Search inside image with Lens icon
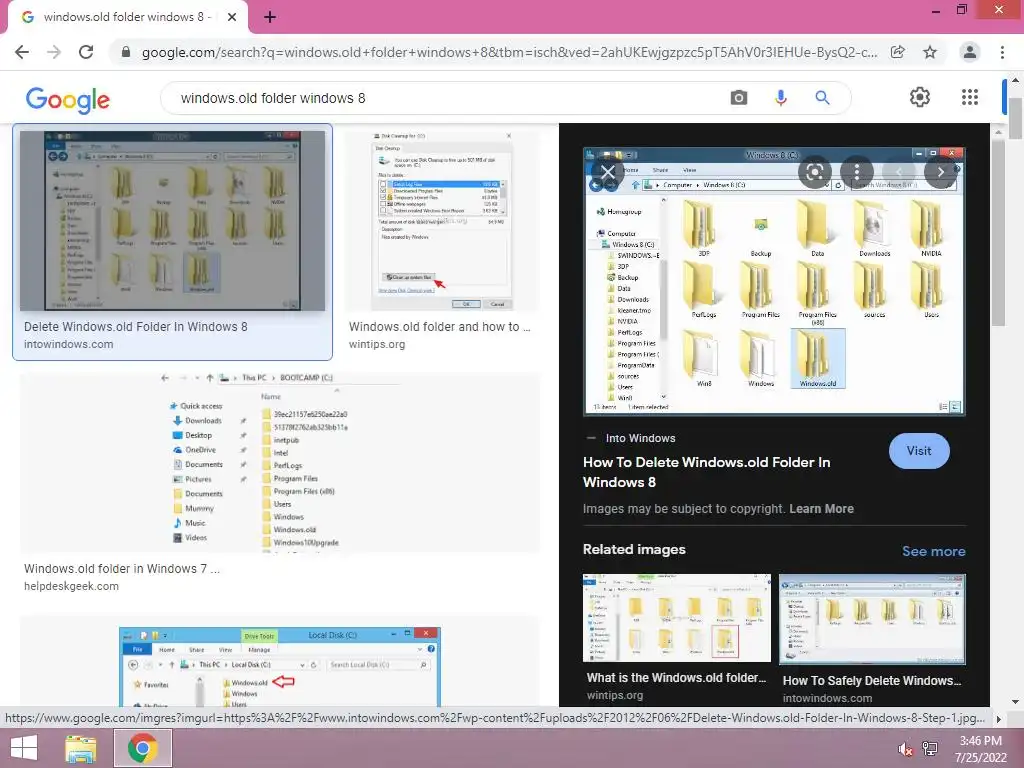The image size is (1024, 768). tap(814, 172)
